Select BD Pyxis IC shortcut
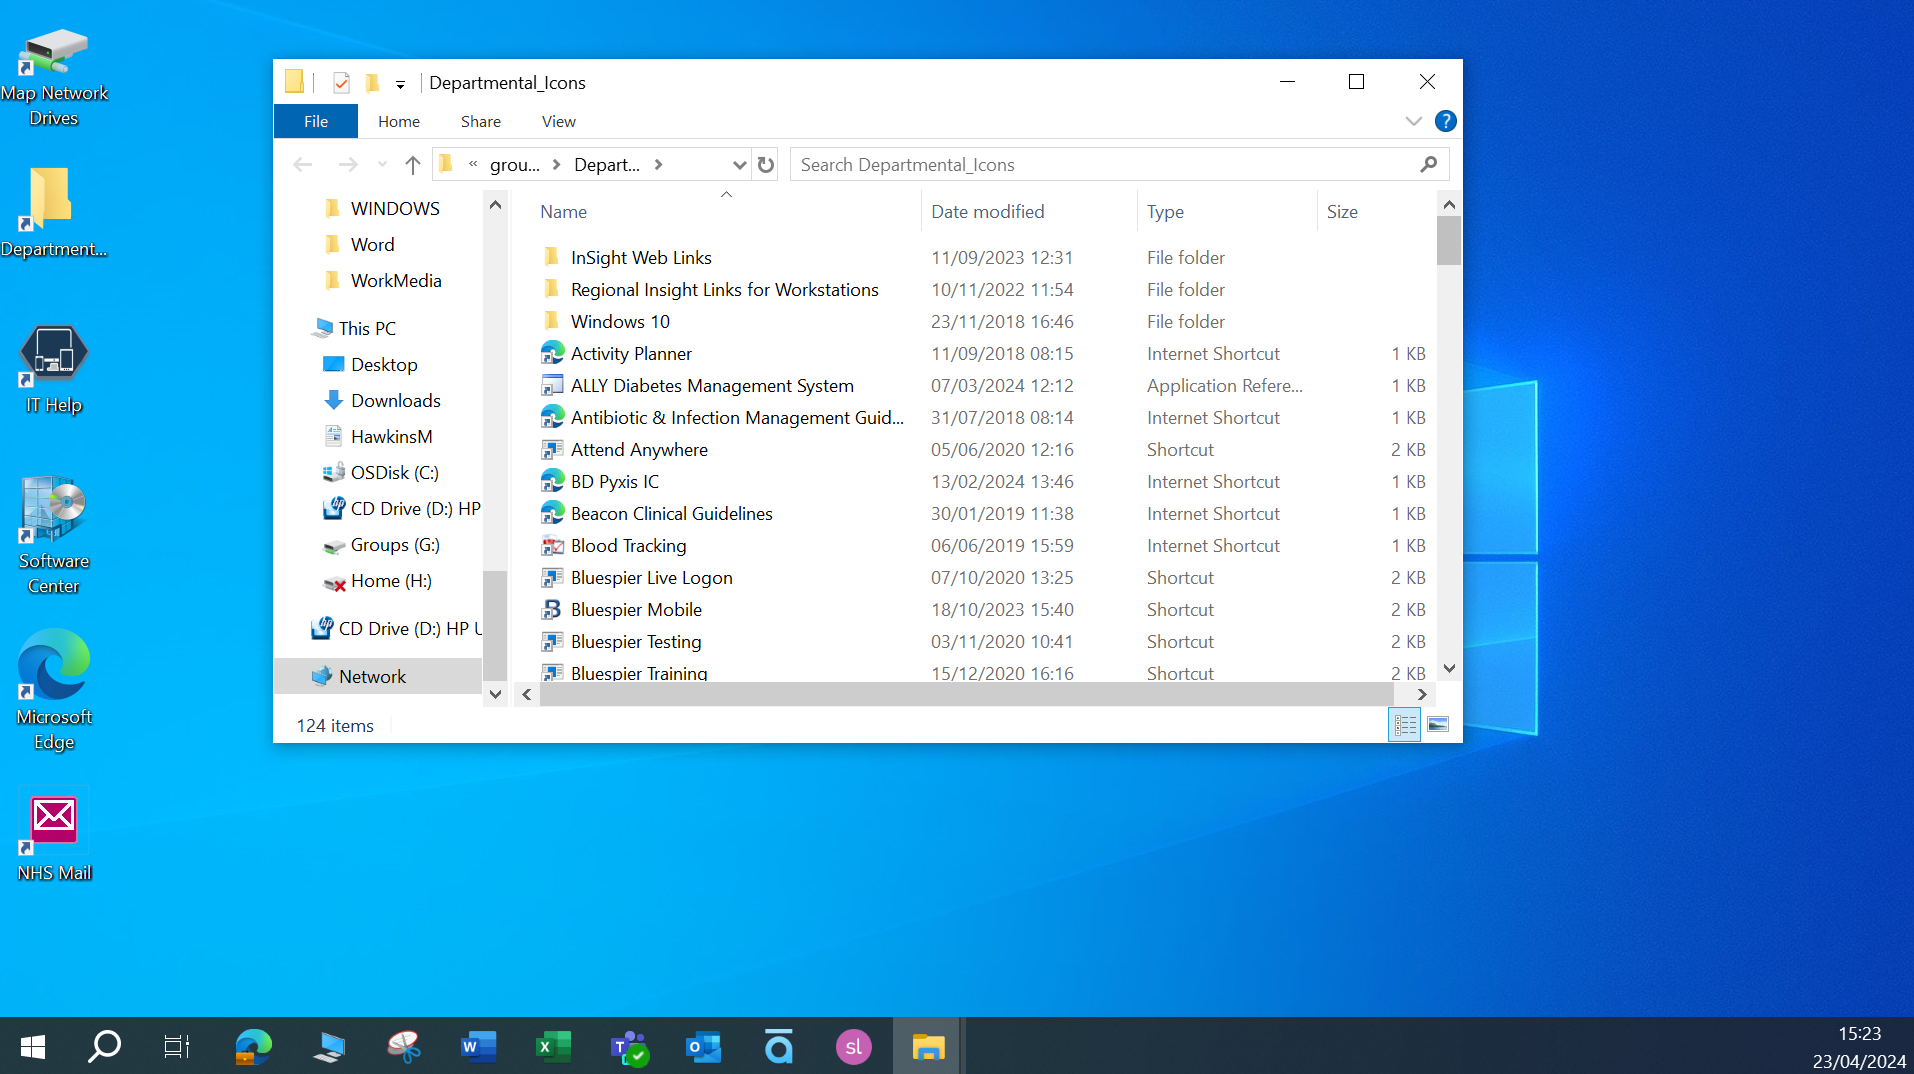1914x1074 pixels. (615, 482)
